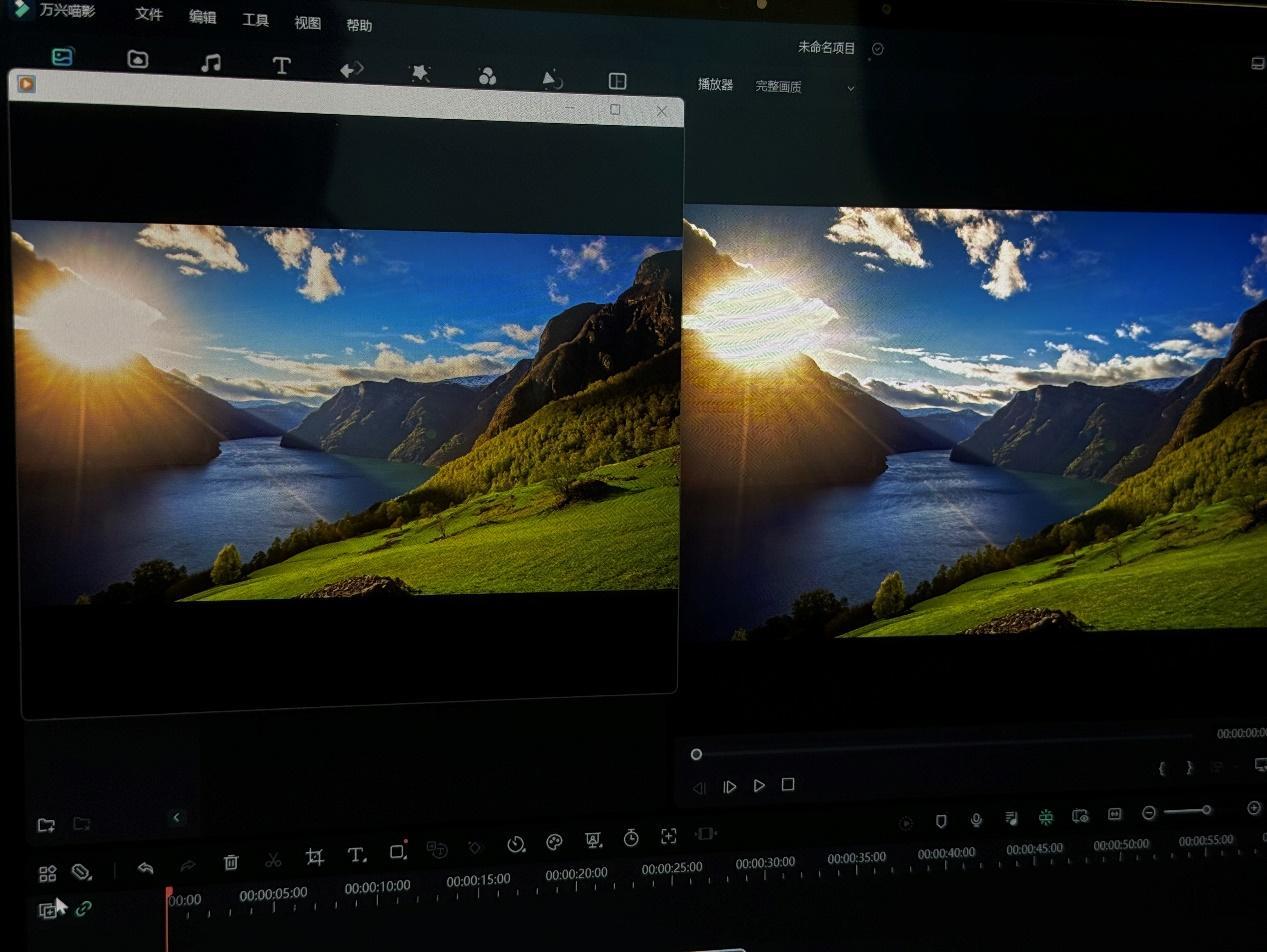The image size is (1267, 952).
Task: Click the voiceover microphone icon
Action: pos(976,820)
